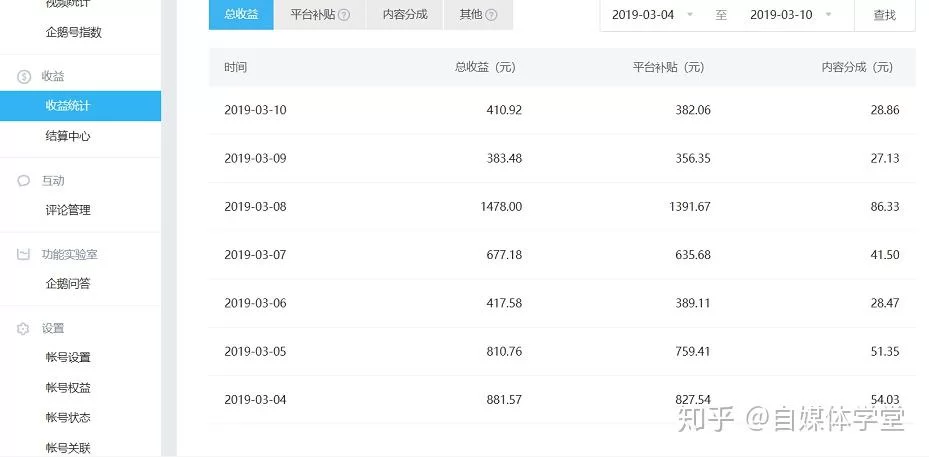
Task: Click the 互动 speech bubble icon
Action: pos(23,181)
